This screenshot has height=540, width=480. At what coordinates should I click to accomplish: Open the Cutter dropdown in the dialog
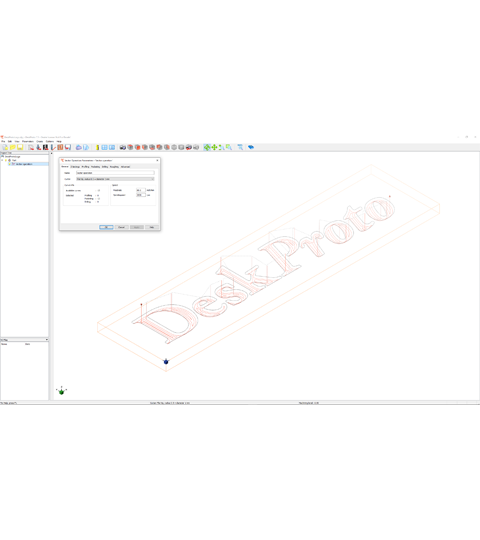(x=115, y=179)
